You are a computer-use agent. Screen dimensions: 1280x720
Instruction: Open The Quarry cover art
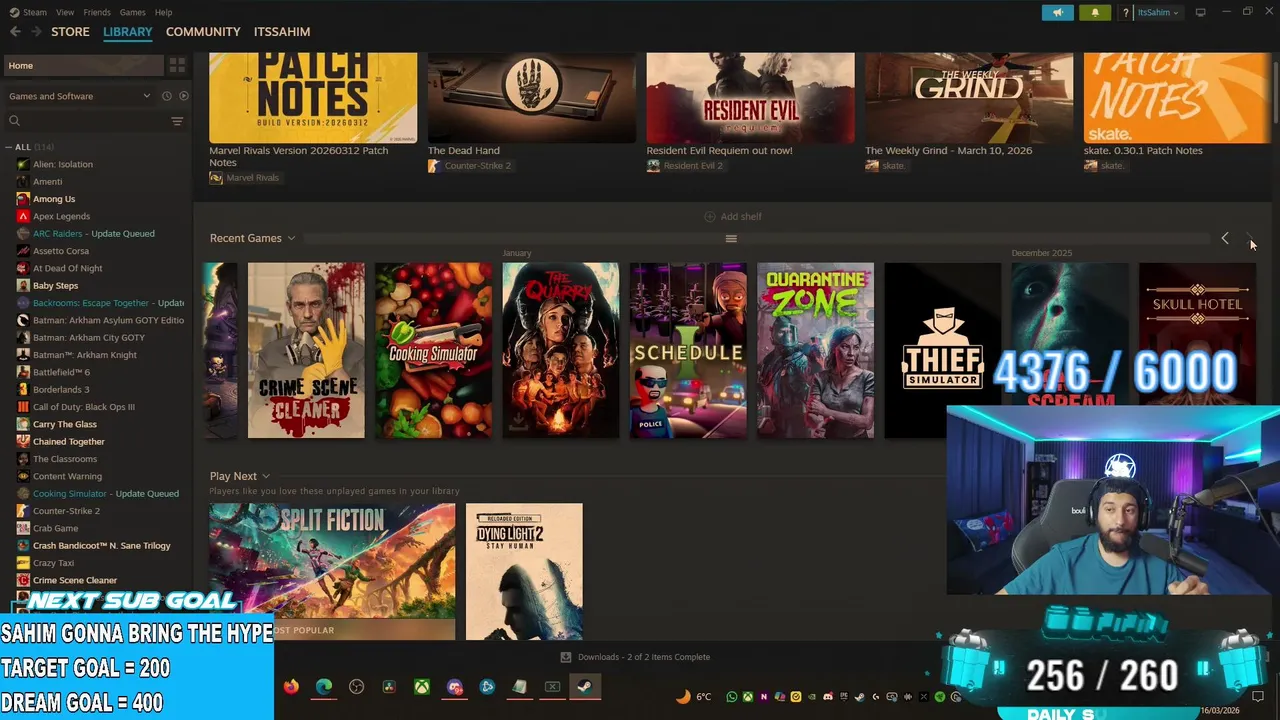coord(561,350)
